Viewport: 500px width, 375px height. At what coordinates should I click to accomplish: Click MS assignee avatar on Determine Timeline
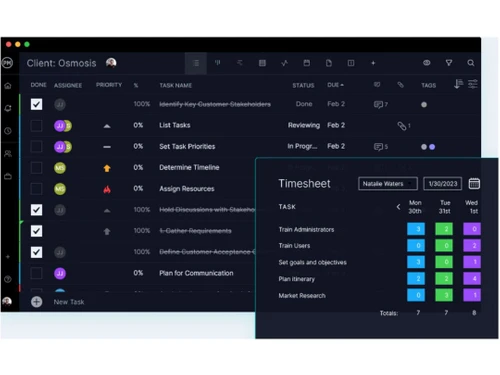(x=60, y=168)
